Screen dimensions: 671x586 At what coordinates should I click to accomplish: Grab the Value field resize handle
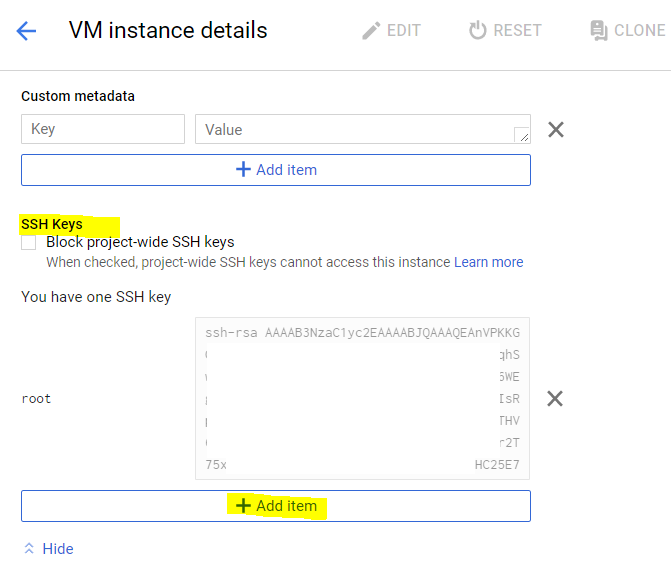pos(522,136)
